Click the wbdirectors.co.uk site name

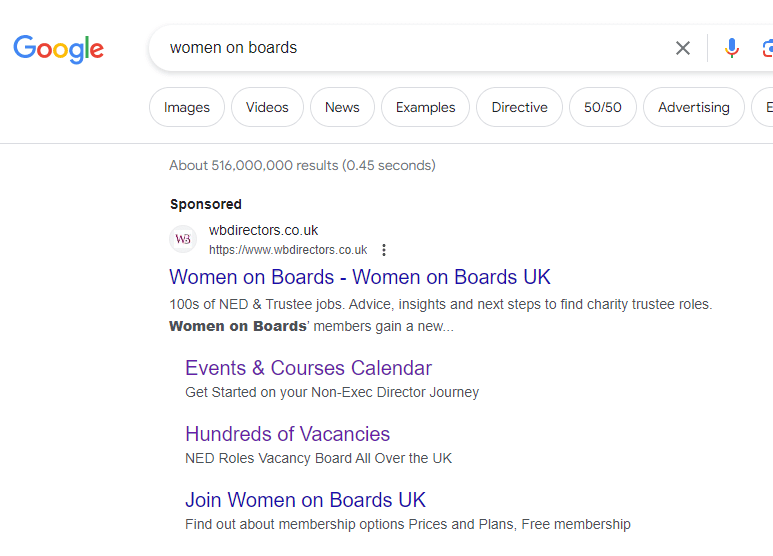click(263, 230)
